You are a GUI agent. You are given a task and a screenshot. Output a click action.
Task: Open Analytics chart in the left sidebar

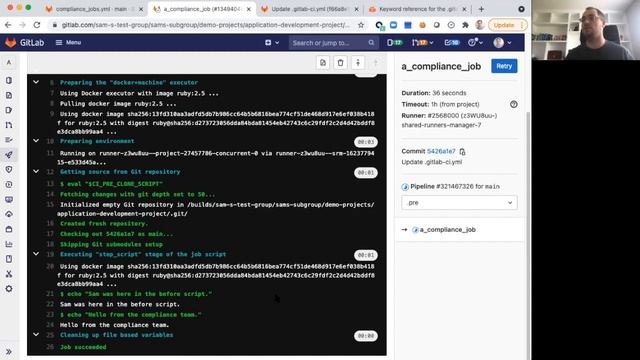point(9,244)
